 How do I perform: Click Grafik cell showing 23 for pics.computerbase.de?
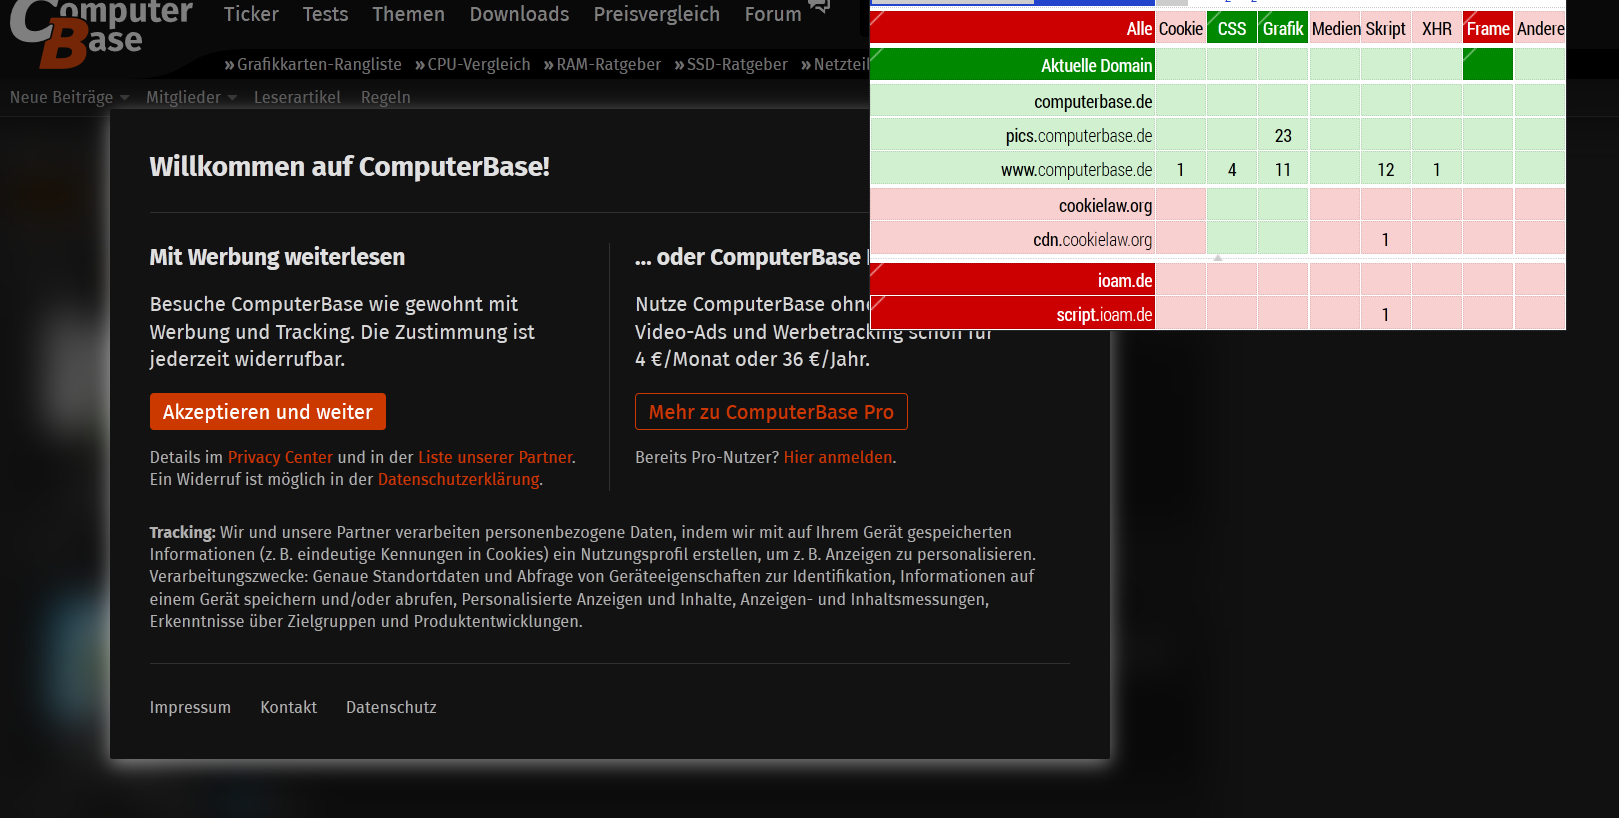[x=1283, y=135]
